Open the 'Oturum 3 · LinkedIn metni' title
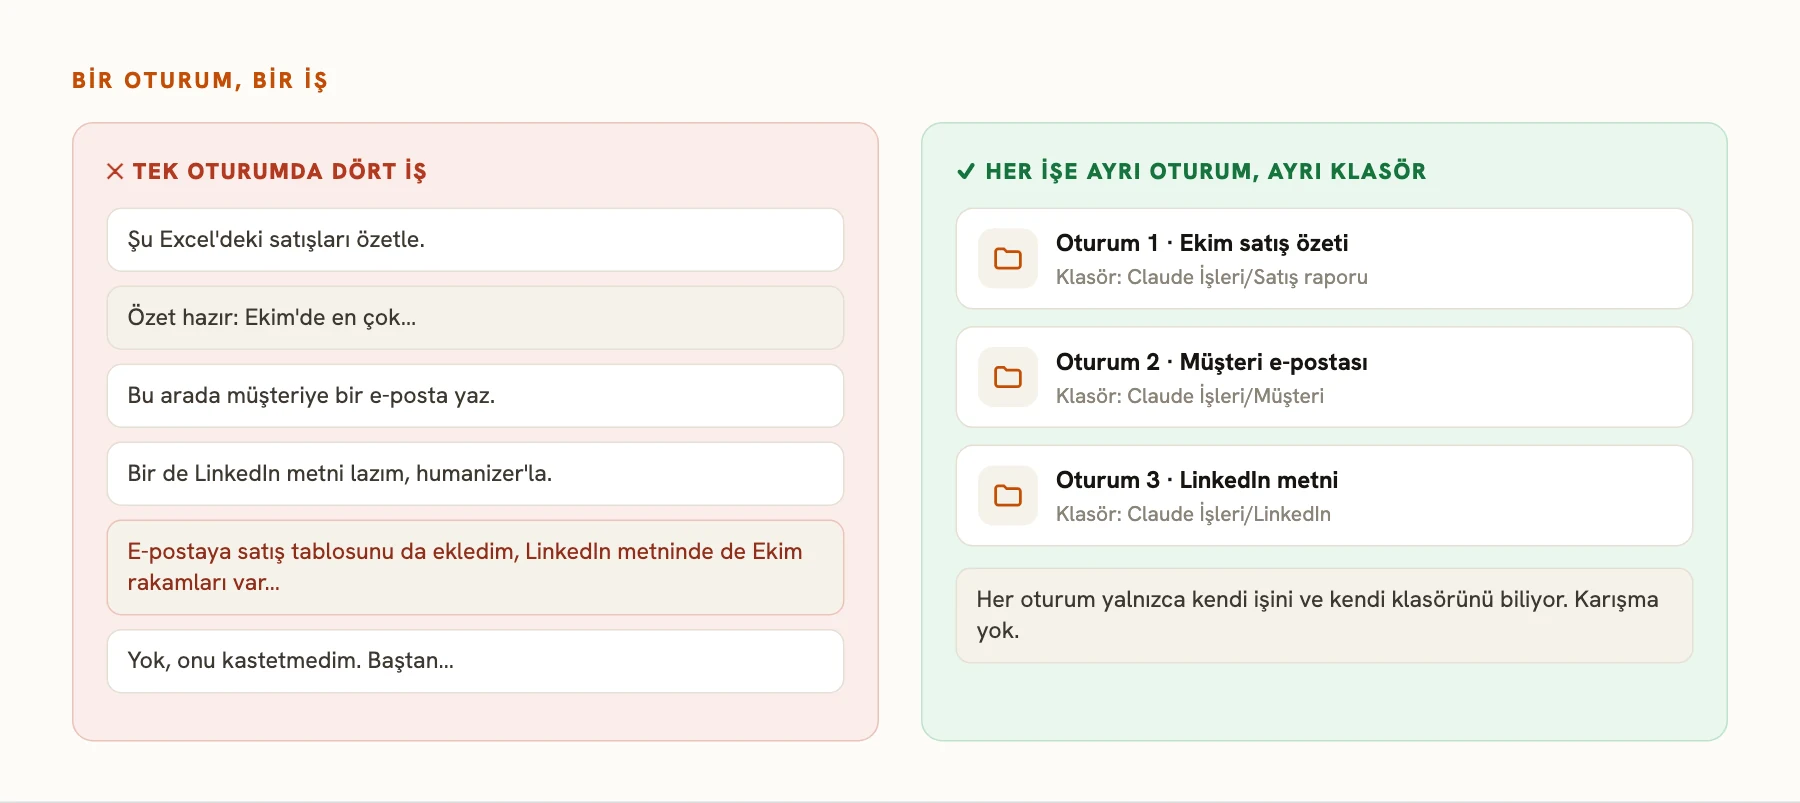The image size is (1800, 803). [x=1197, y=480]
